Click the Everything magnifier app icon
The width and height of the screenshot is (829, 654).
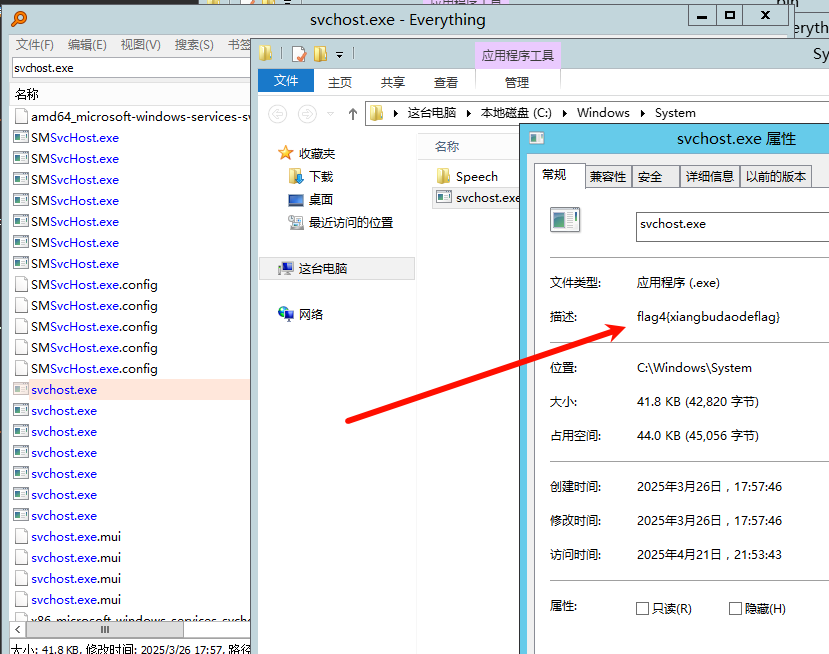(x=19, y=19)
